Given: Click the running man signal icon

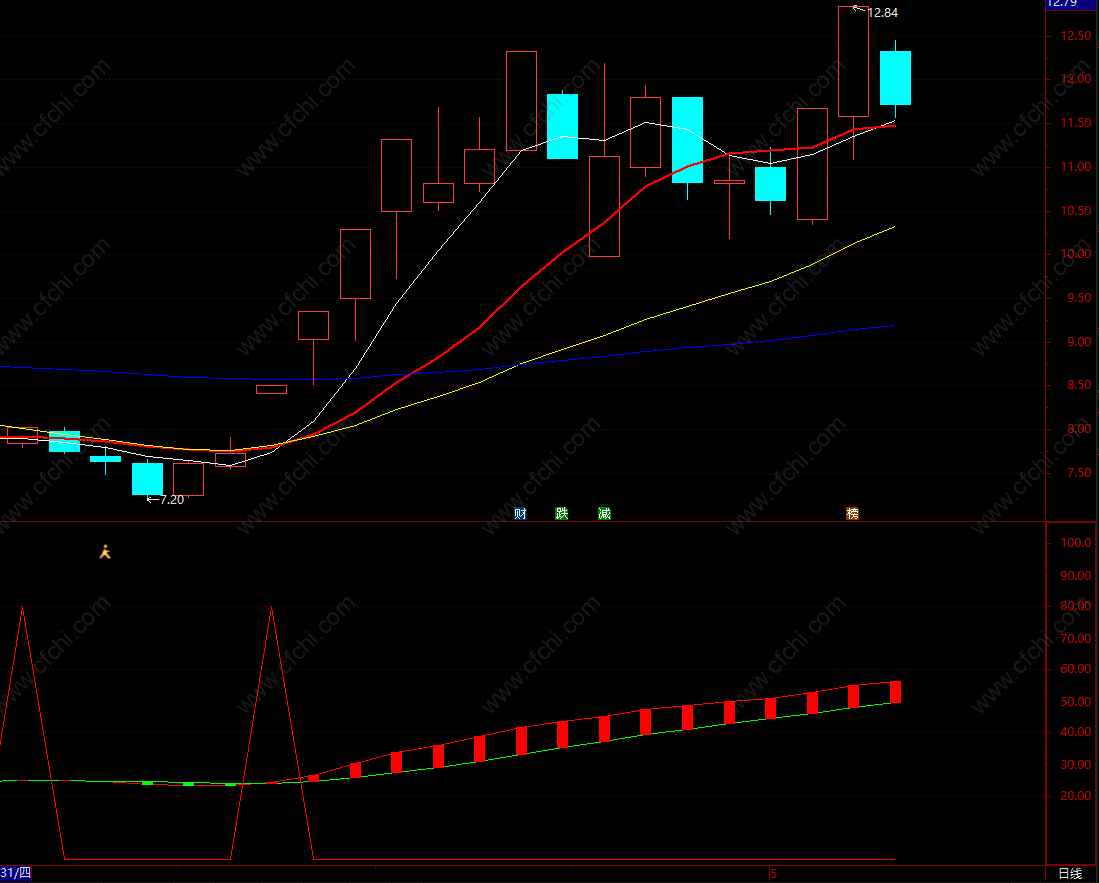Looking at the screenshot, I should (x=105, y=552).
